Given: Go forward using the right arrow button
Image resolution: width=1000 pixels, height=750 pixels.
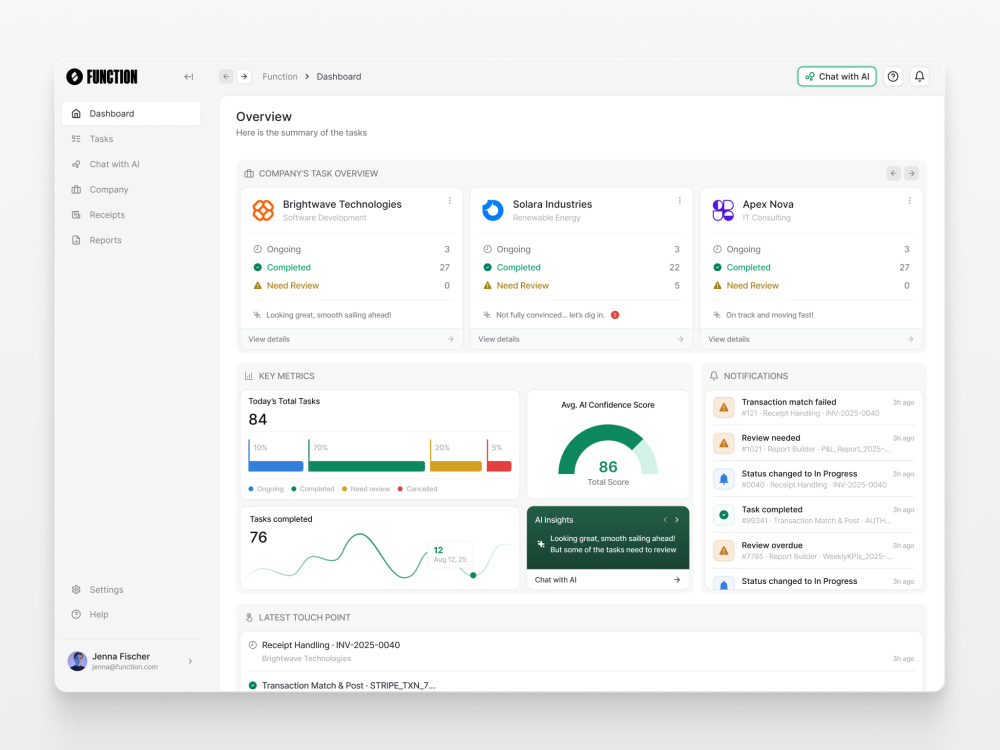Looking at the screenshot, I should pyautogui.click(x=244, y=77).
